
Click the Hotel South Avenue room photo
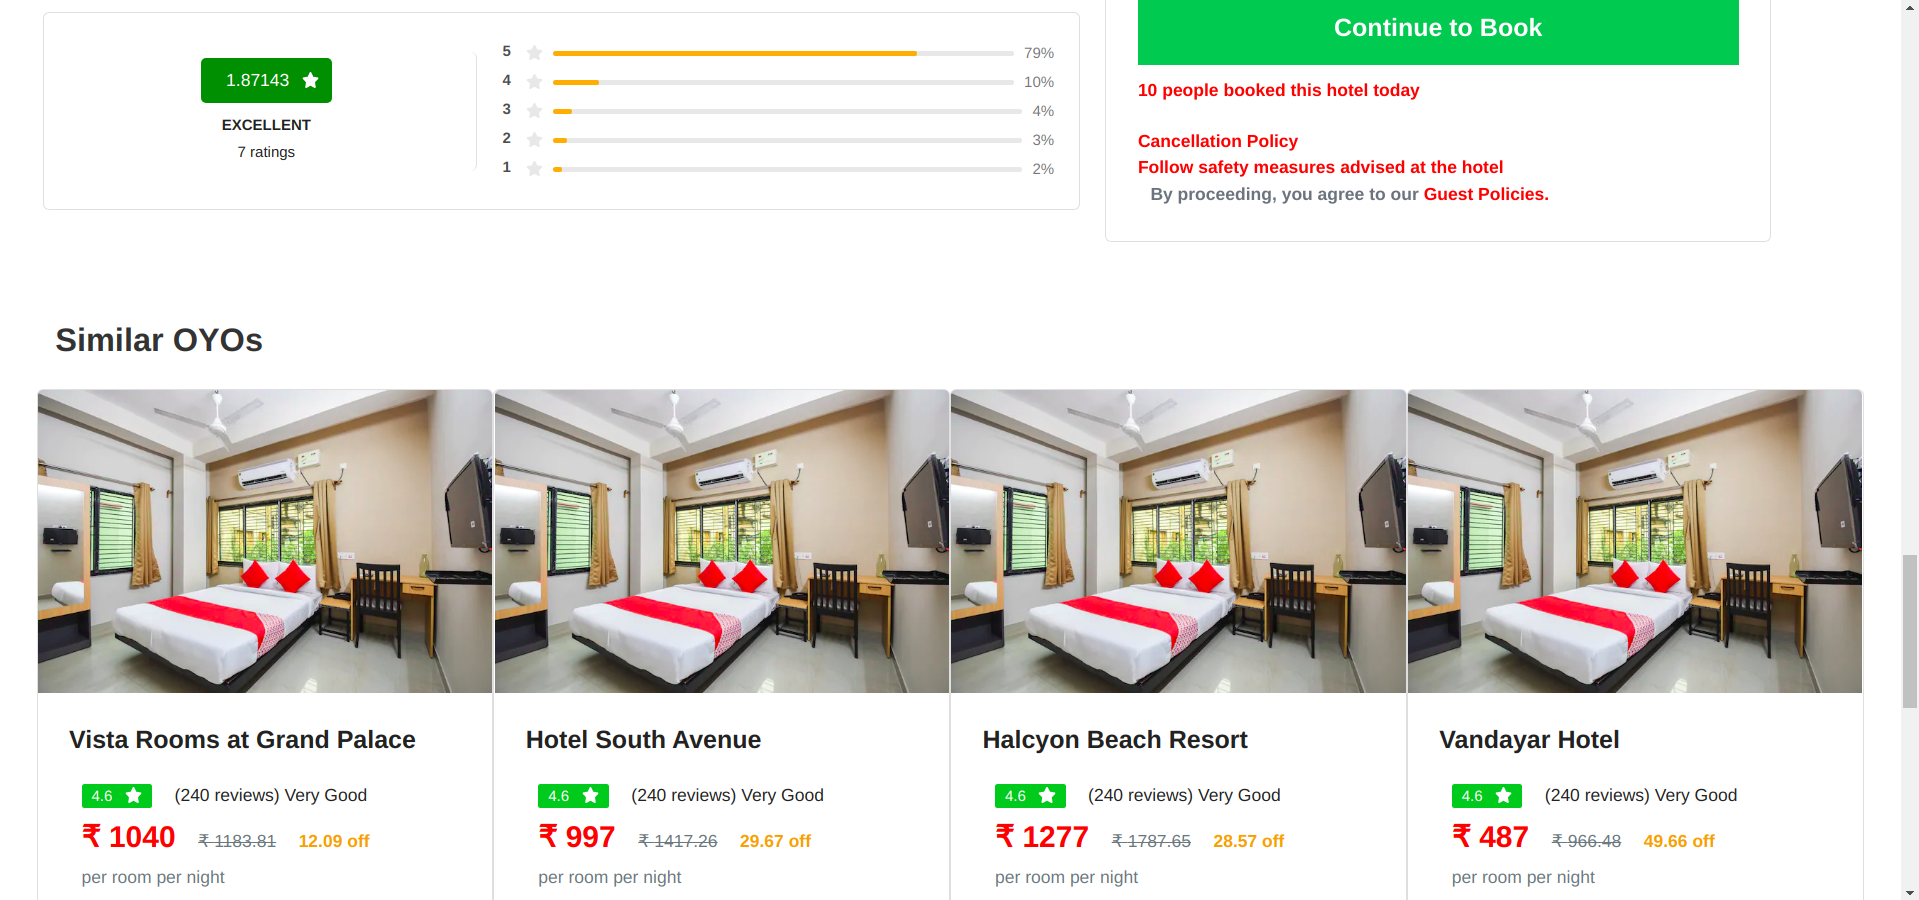click(x=721, y=541)
